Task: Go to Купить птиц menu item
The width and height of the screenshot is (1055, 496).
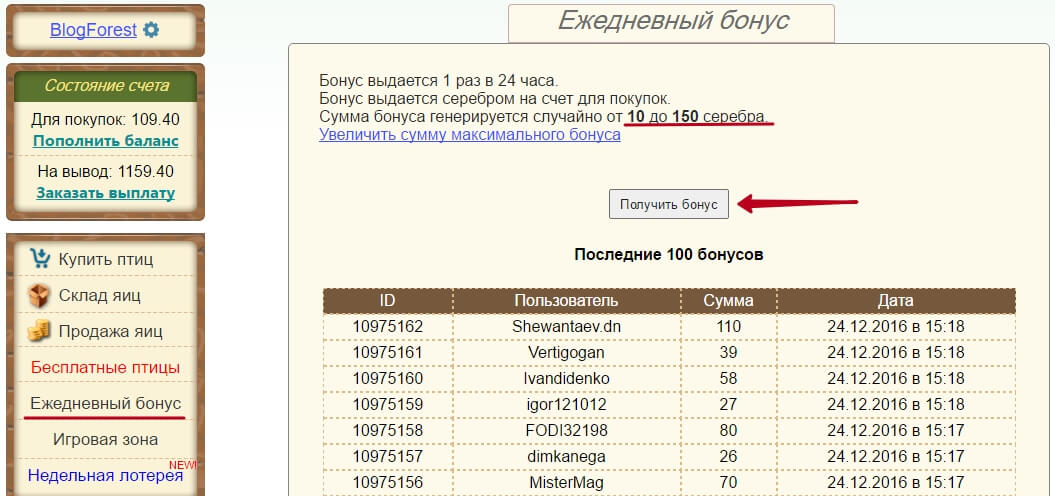Action: [106, 259]
